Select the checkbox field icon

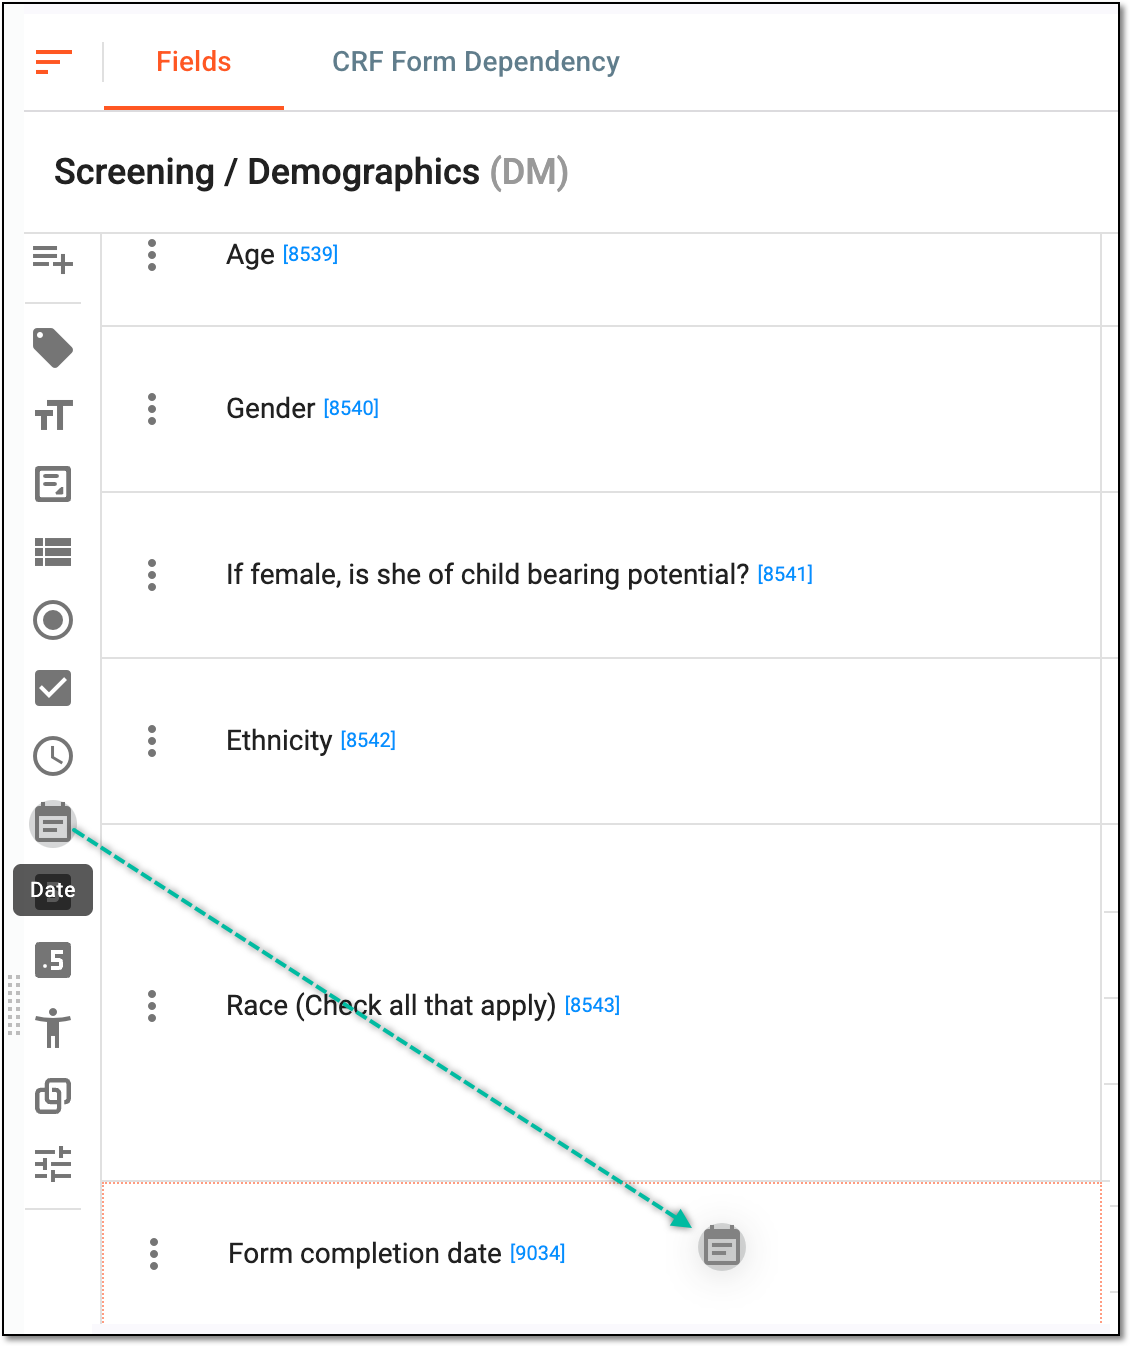coord(53,688)
